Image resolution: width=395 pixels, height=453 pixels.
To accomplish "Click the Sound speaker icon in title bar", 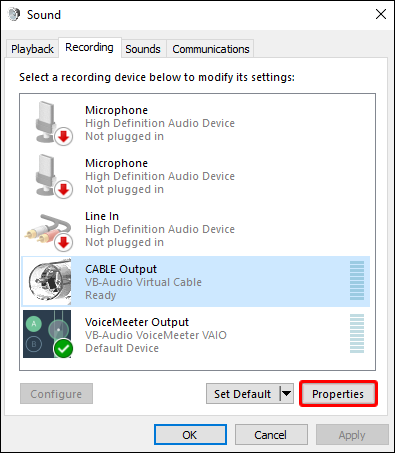I will coord(14,15).
